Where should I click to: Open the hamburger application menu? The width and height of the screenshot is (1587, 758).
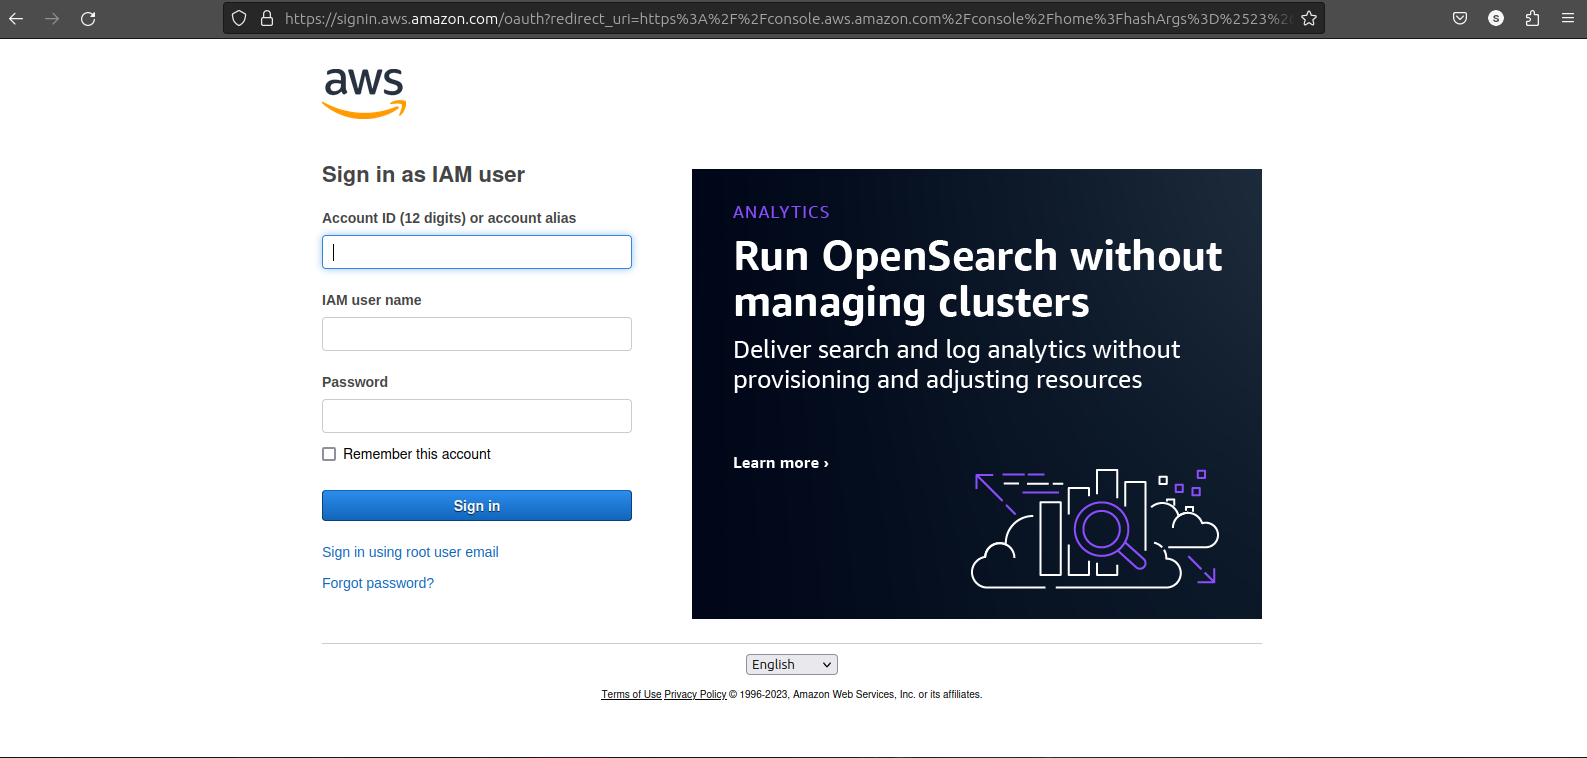(1568, 18)
